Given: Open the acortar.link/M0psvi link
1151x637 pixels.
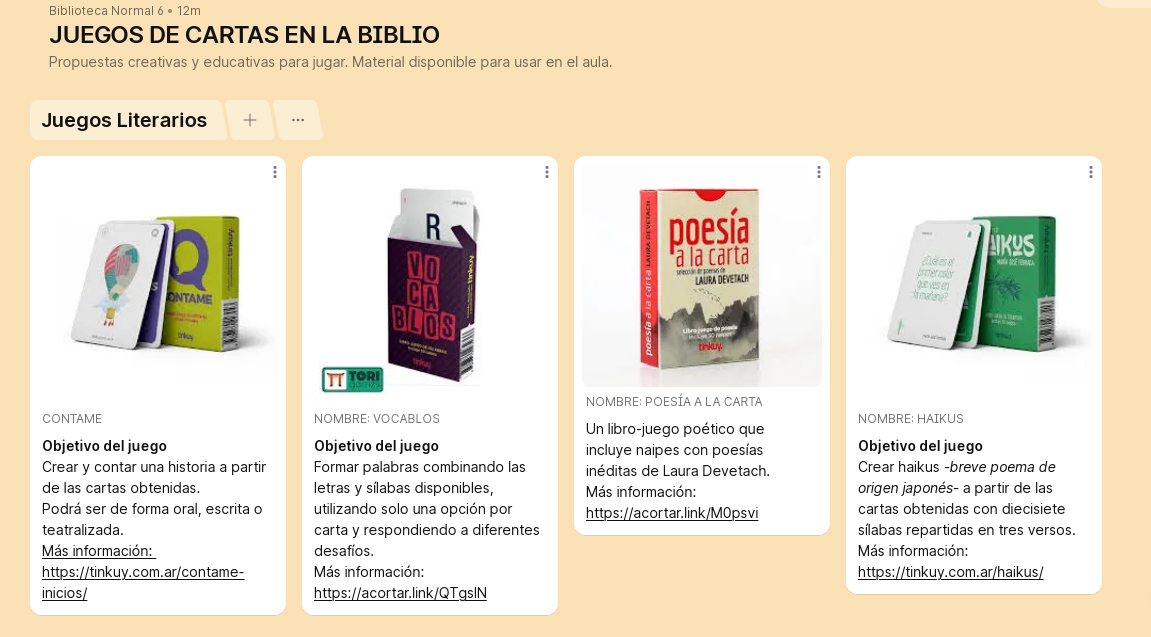Looking at the screenshot, I should (672, 513).
